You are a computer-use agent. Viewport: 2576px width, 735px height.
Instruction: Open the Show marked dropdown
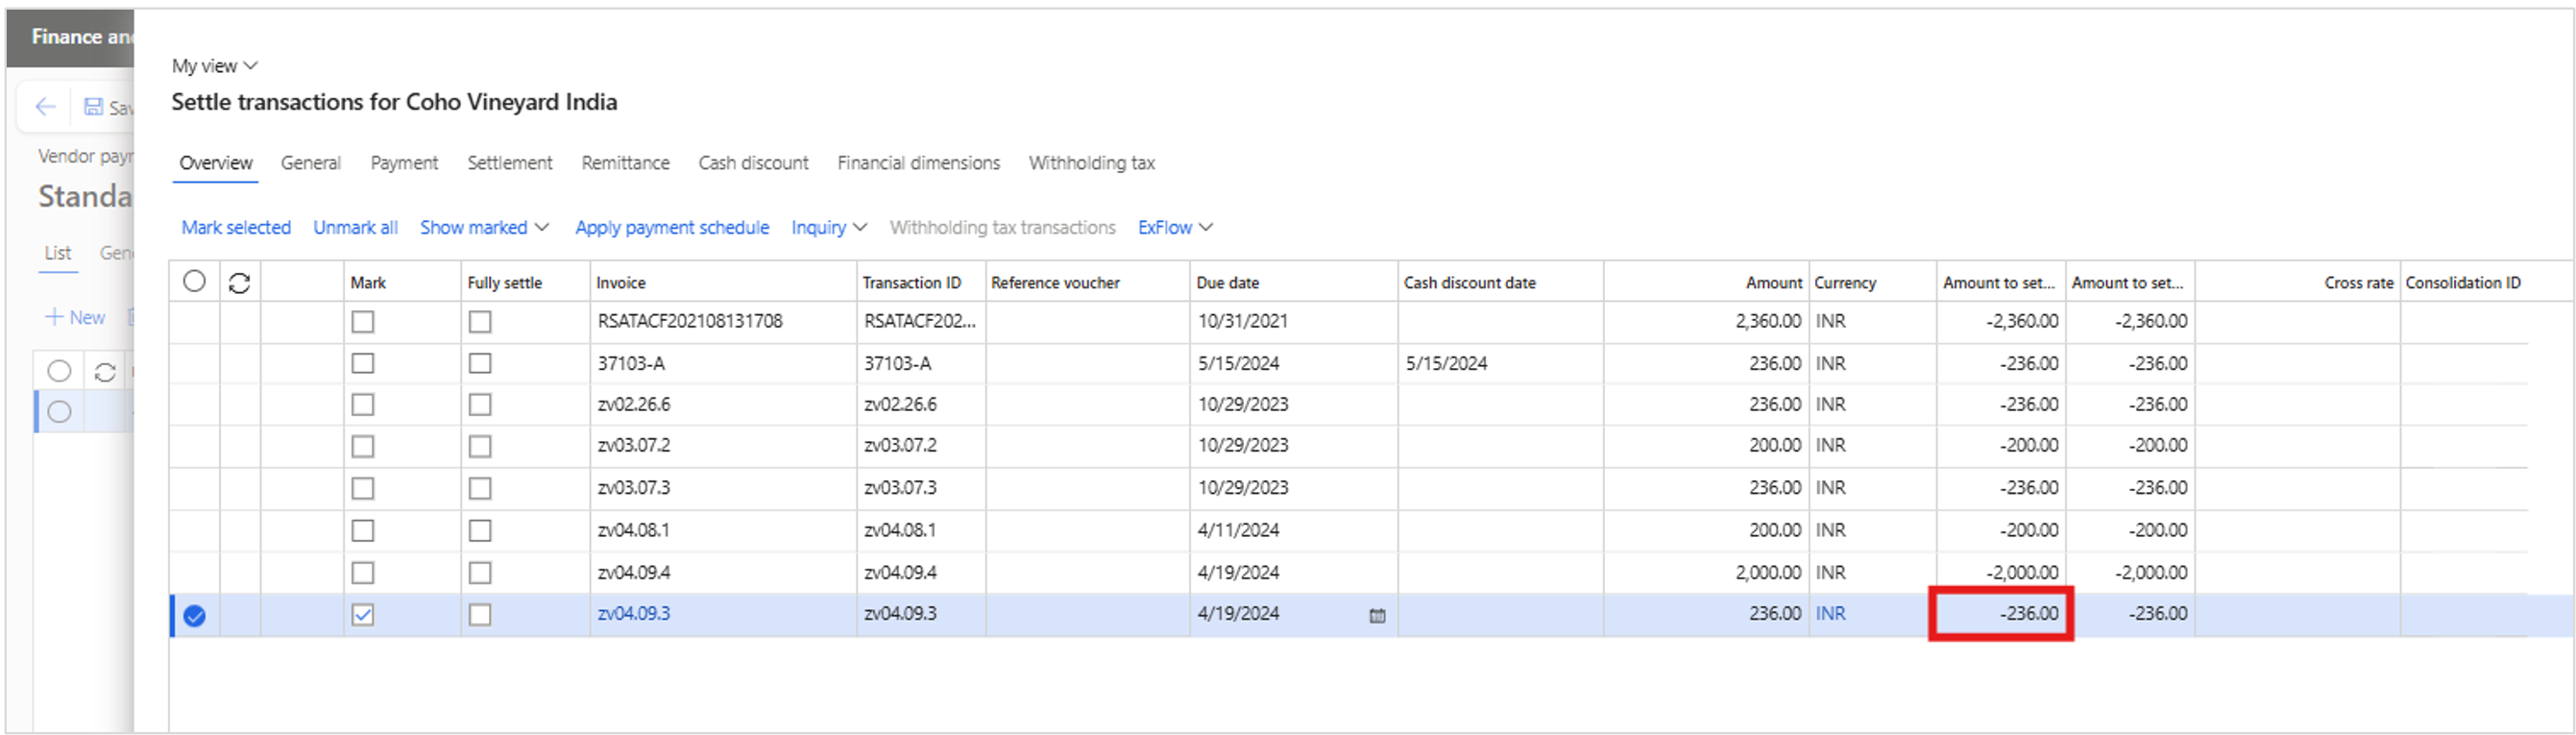tap(484, 227)
